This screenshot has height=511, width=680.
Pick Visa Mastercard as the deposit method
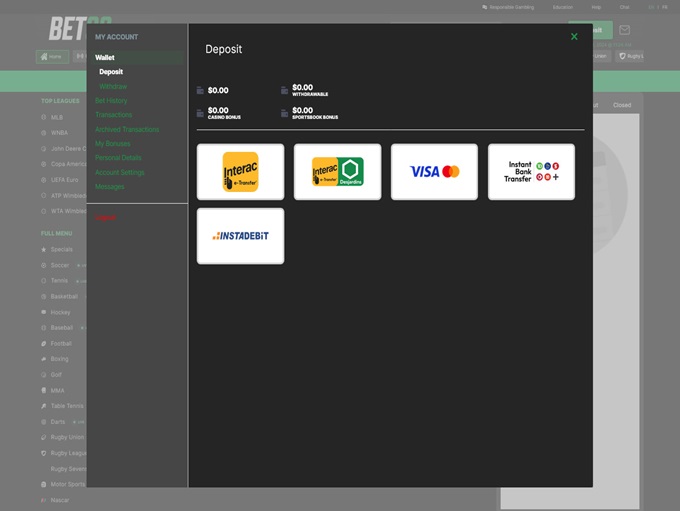point(434,172)
